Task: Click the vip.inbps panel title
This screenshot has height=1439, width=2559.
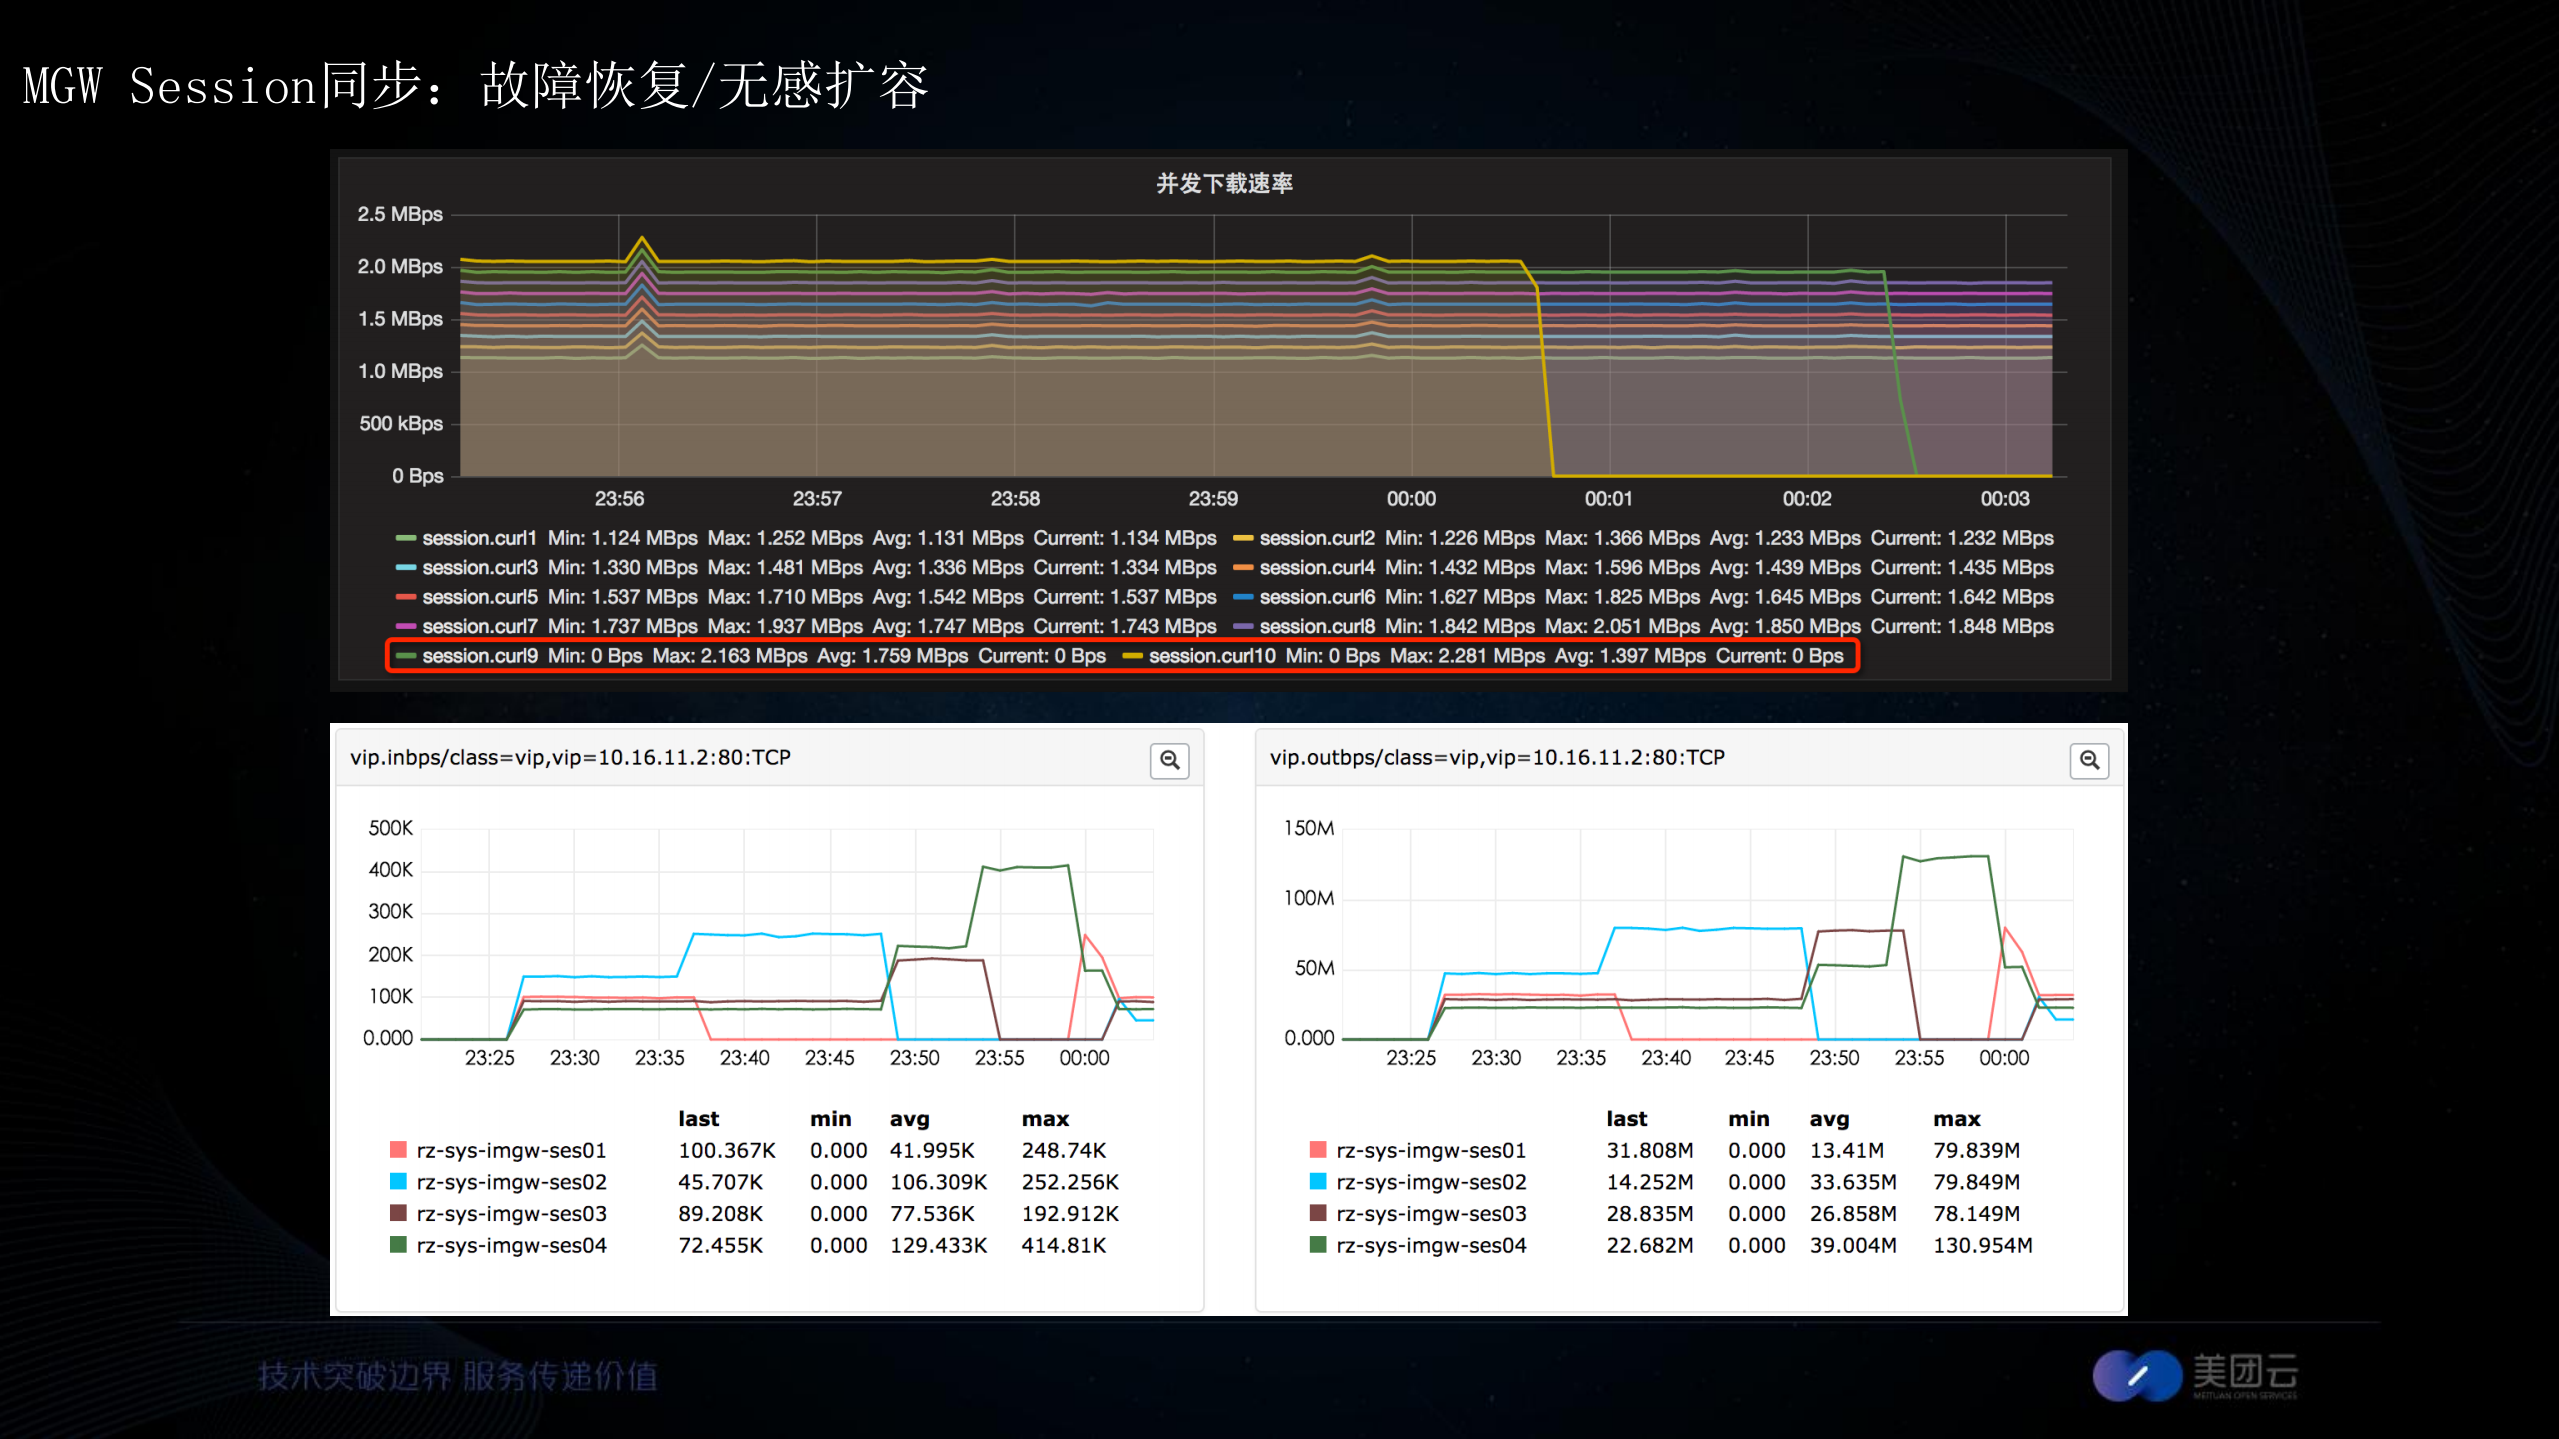Action: (570, 758)
